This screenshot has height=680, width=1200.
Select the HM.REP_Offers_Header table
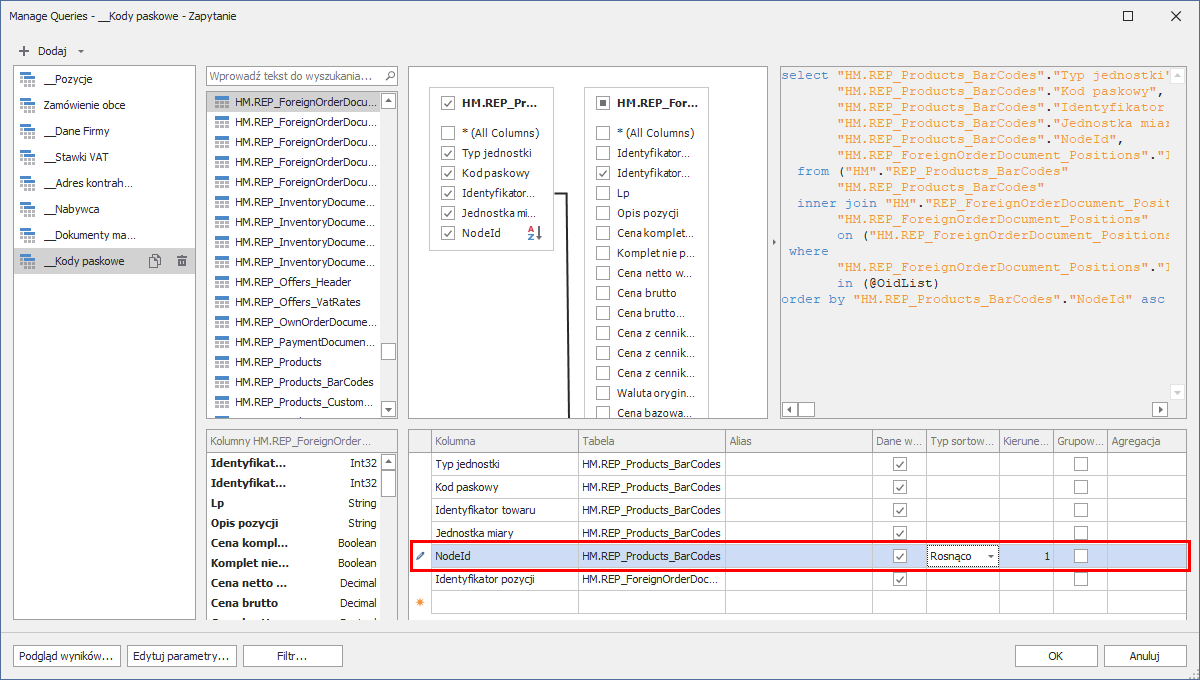click(x=293, y=282)
